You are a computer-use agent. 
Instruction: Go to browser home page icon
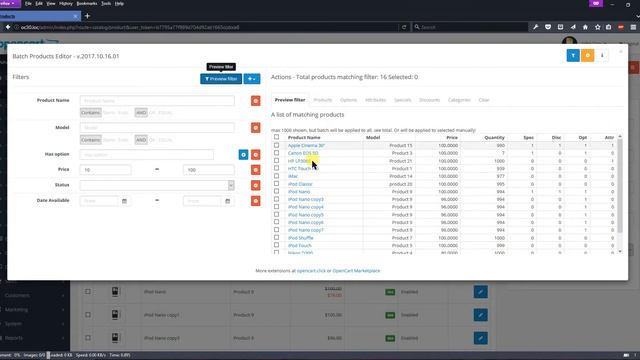pos(585,27)
